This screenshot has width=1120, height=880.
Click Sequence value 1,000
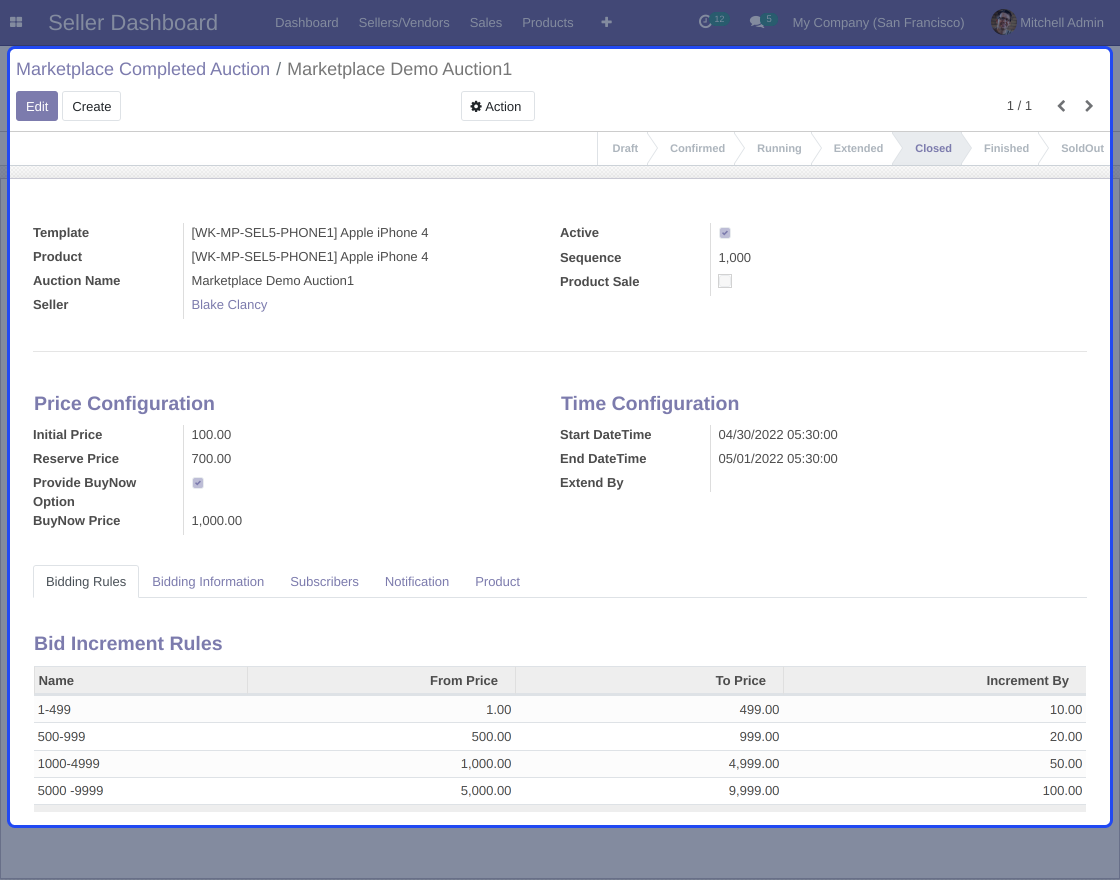[x=734, y=257]
